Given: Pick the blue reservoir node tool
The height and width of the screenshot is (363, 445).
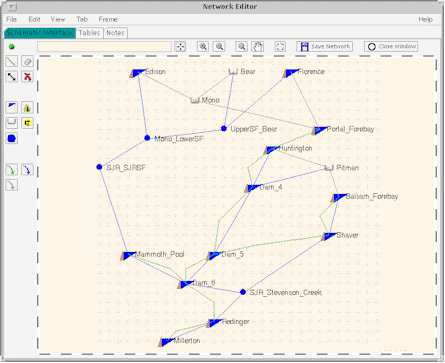Looking at the screenshot, I should click(x=12, y=108).
